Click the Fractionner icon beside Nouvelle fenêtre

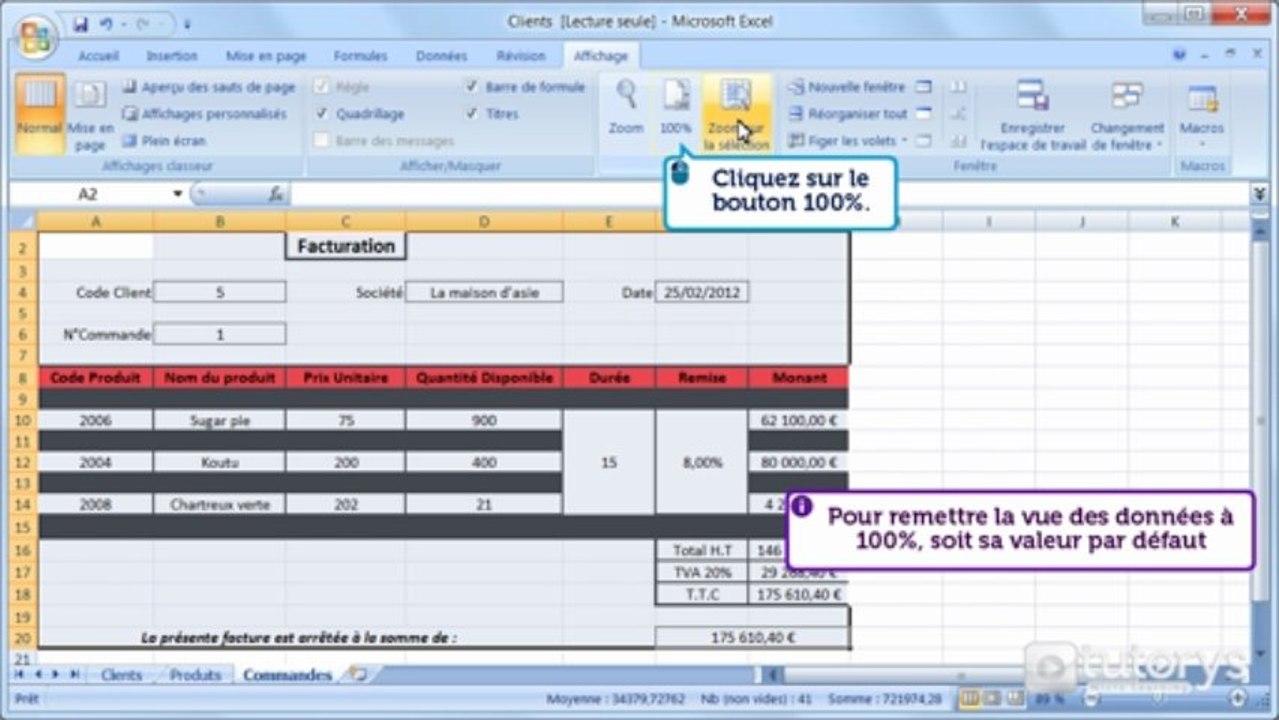point(924,87)
